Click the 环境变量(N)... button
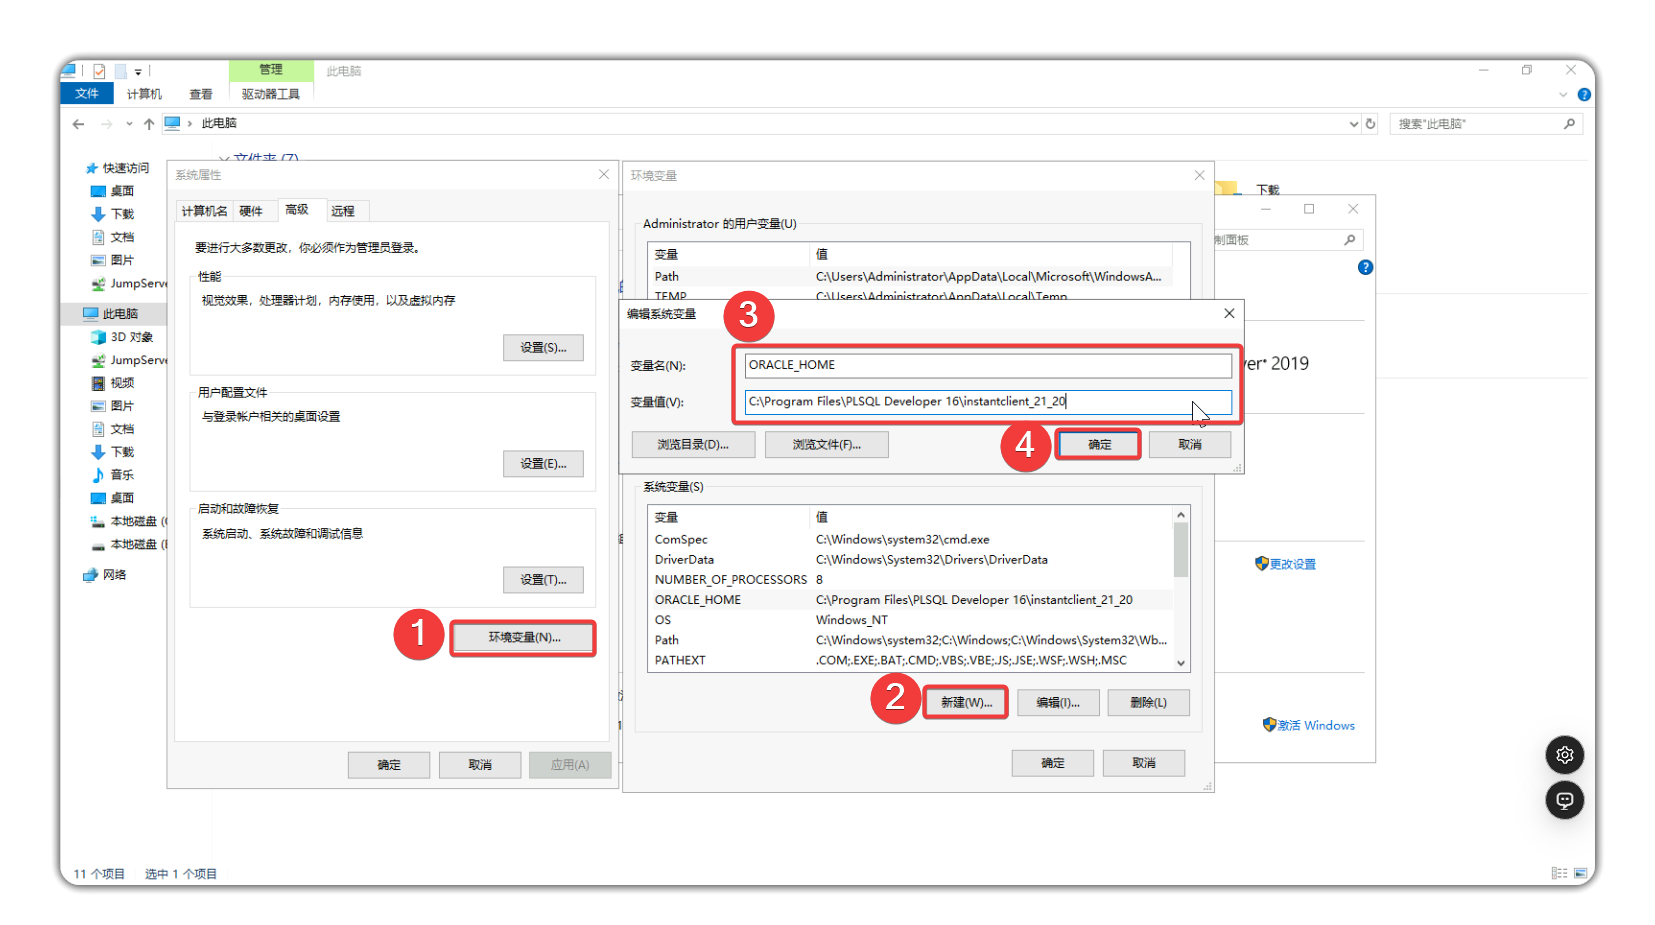Screen dimensions: 1655x925 [x=523, y=638]
